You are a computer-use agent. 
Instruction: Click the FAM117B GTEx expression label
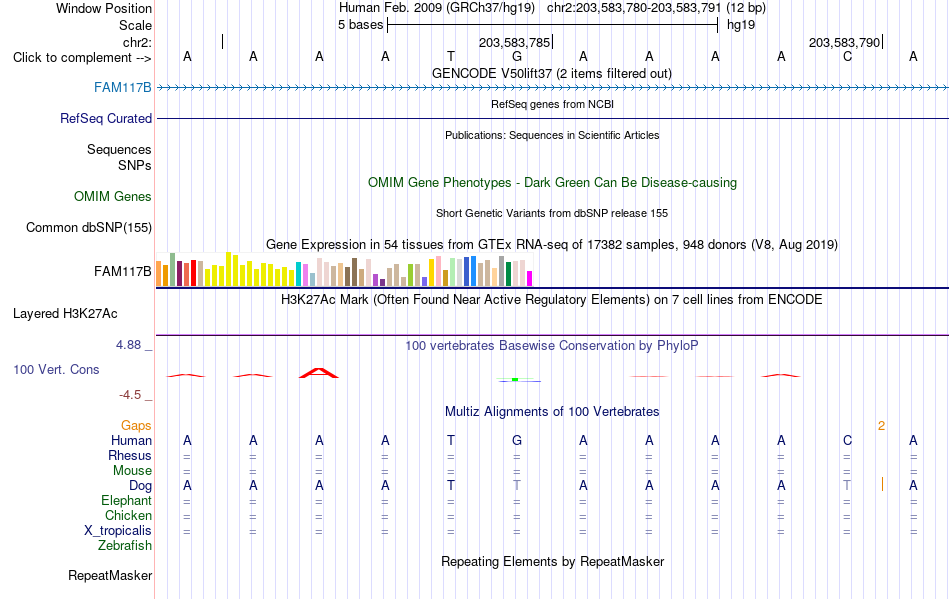(x=122, y=271)
